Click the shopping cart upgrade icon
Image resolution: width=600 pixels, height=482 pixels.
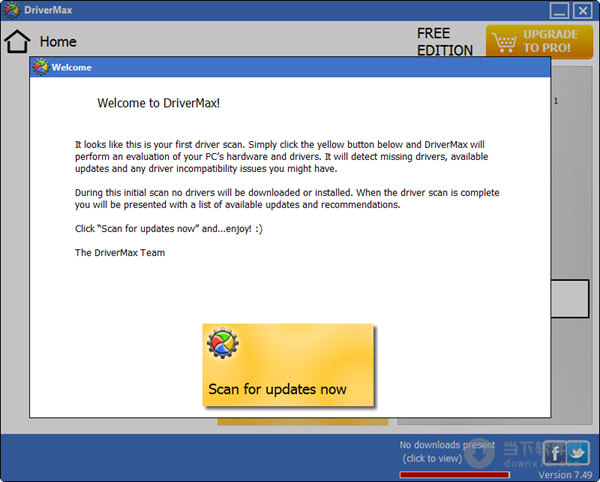click(x=504, y=42)
